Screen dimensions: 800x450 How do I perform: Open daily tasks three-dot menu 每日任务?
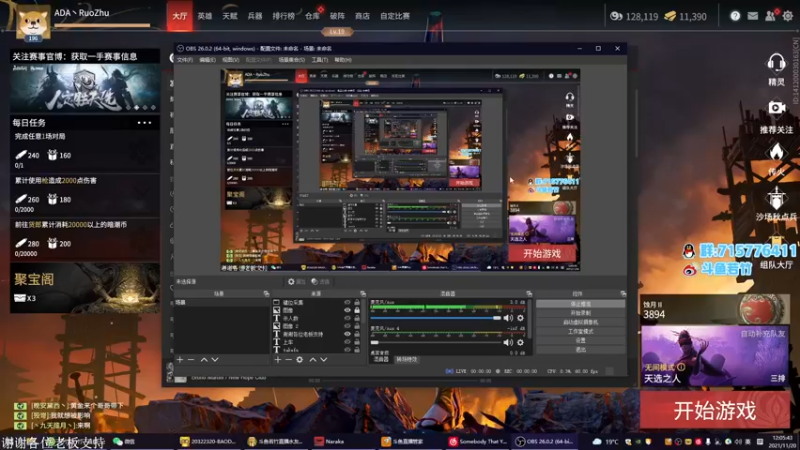[x=144, y=123]
